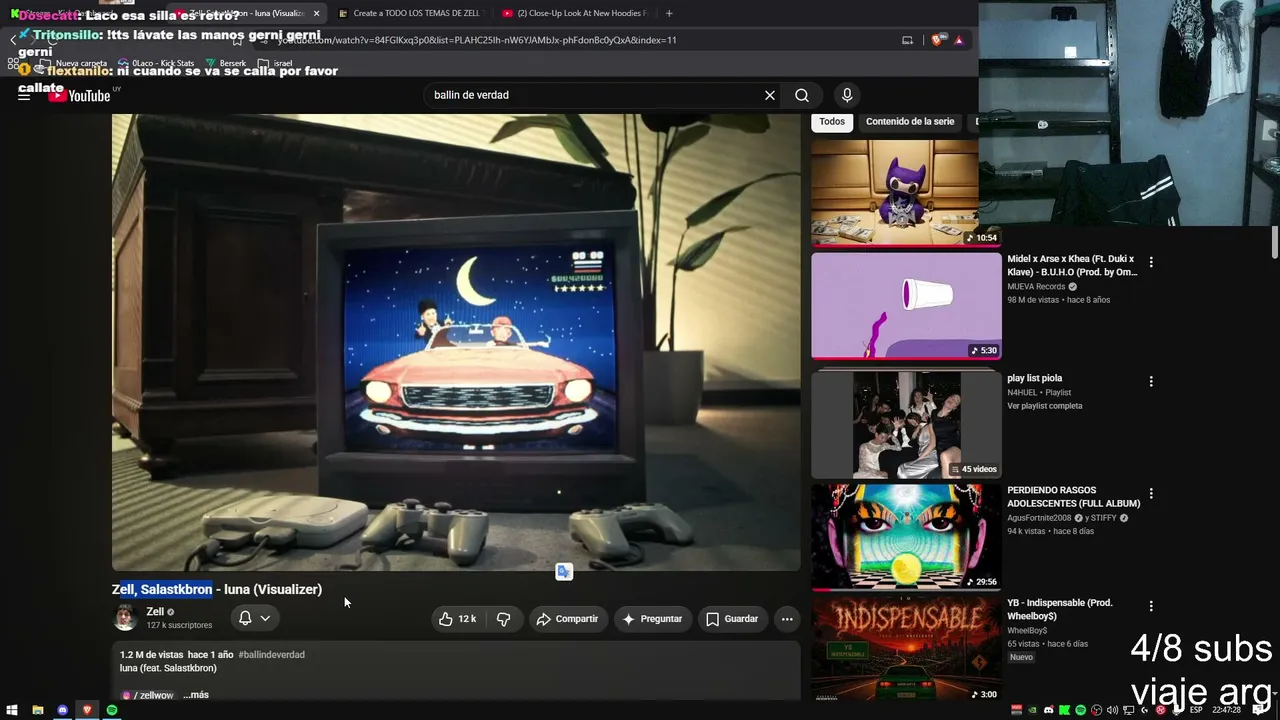Expand description with ...más
The image size is (1280, 720).
(196, 695)
